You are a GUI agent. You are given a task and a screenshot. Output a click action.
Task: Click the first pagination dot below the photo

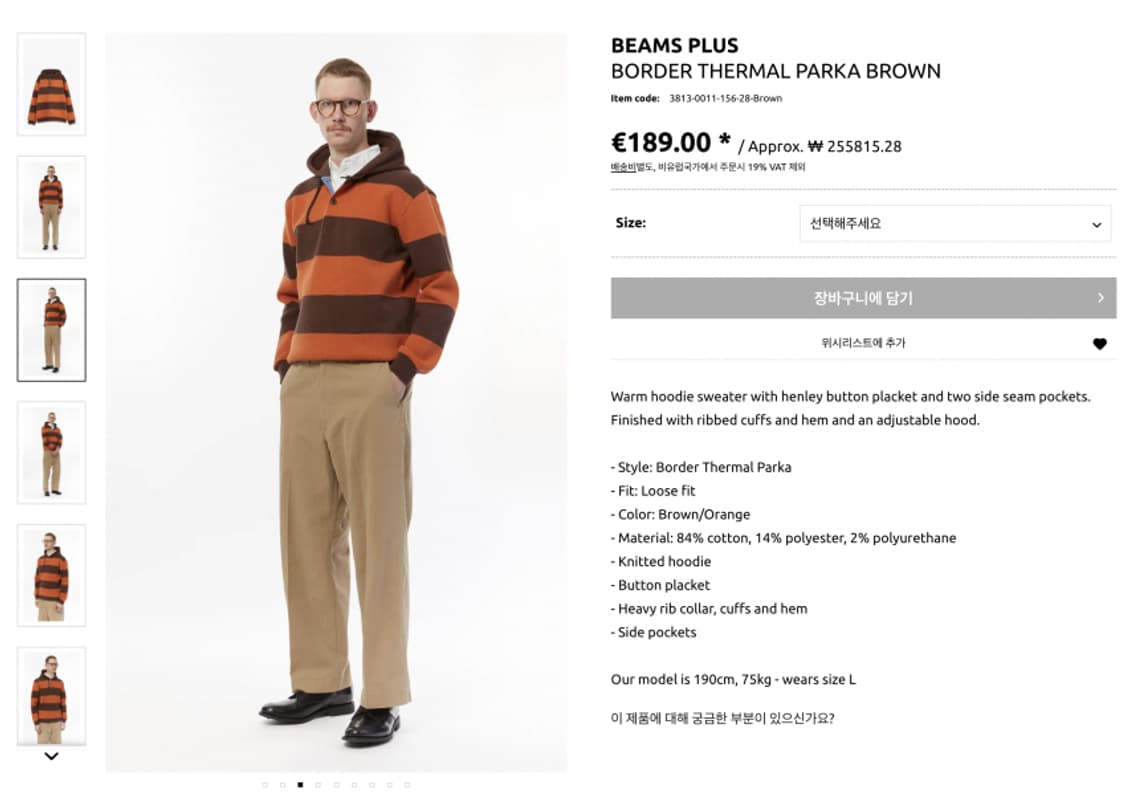tap(263, 786)
